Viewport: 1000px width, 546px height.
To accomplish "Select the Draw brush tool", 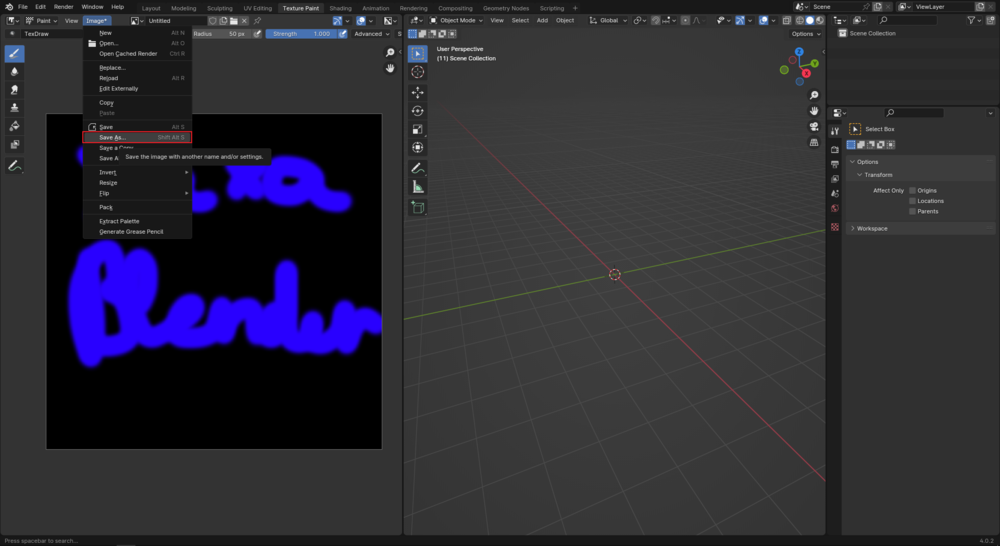I will click(x=15, y=53).
